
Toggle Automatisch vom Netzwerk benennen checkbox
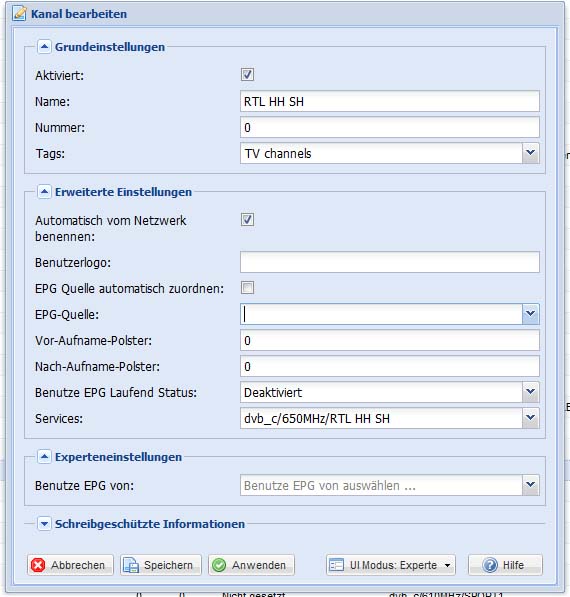click(x=247, y=220)
